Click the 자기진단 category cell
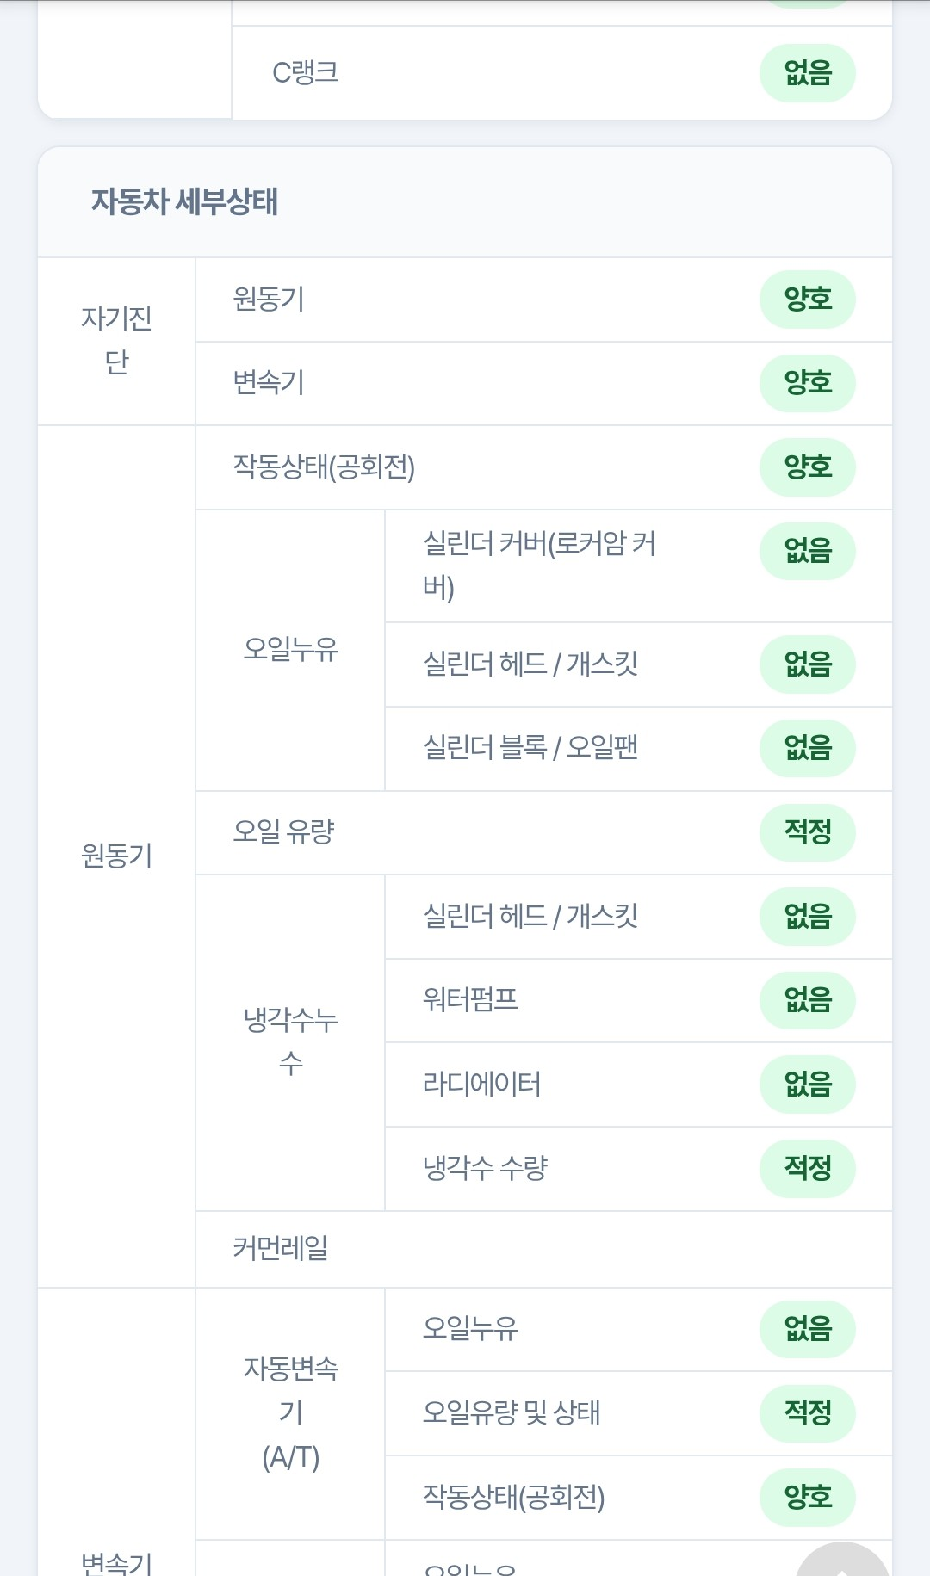The height and width of the screenshot is (1576, 930). pos(116,341)
